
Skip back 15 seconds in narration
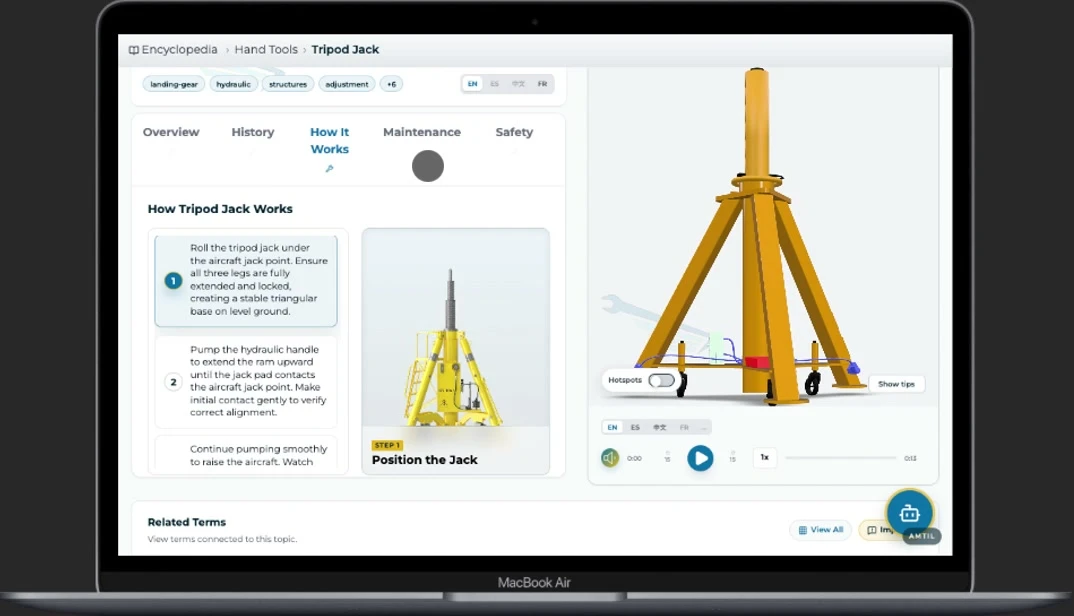667,458
